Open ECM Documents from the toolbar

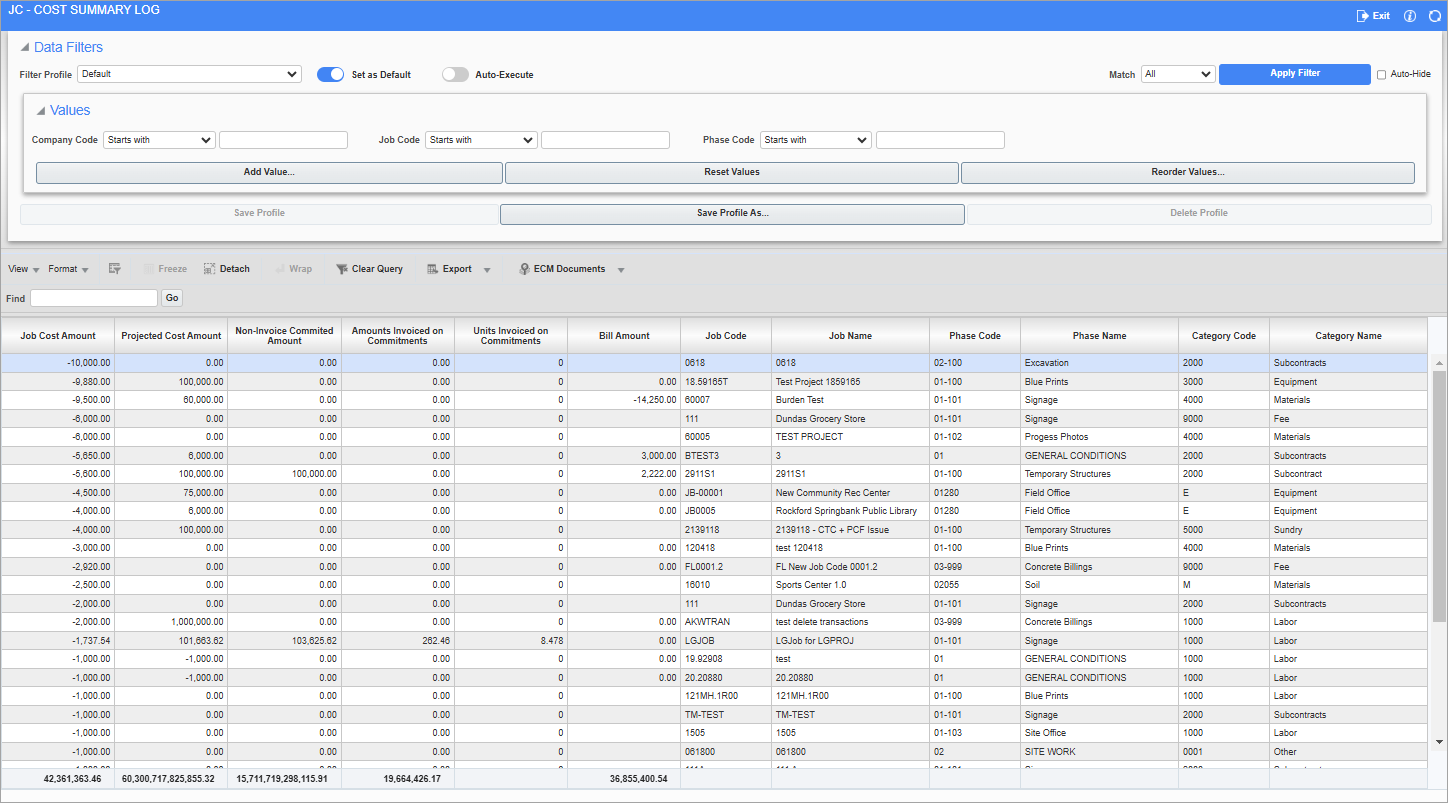563,268
